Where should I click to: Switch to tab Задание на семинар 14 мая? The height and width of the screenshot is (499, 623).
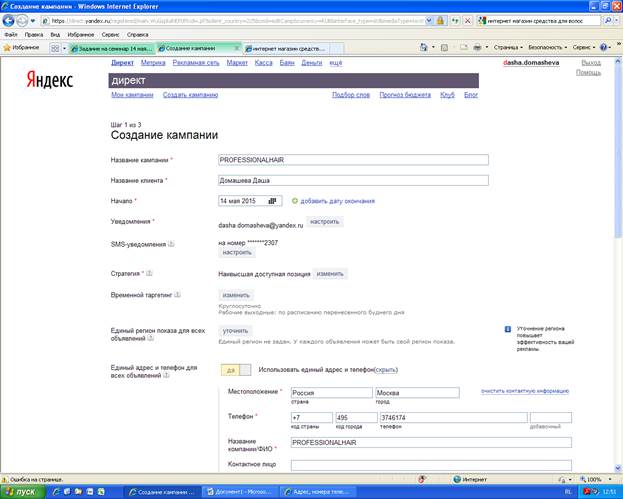click(x=112, y=48)
